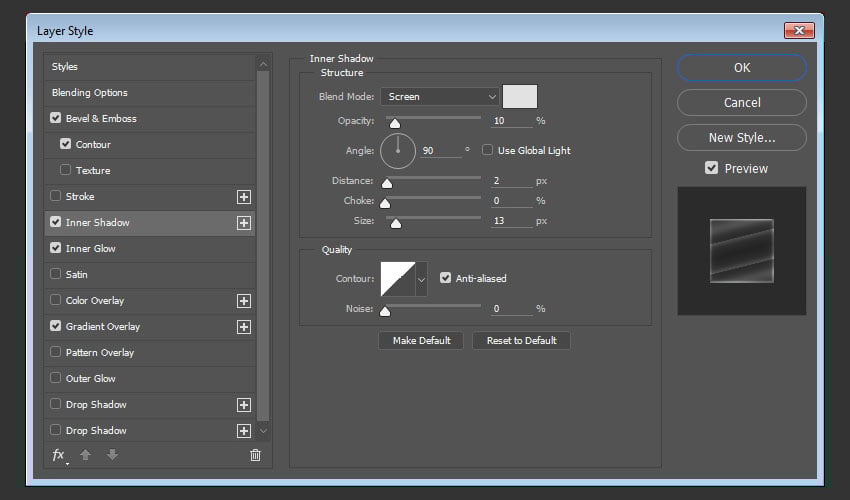
Task: Click the move effect up arrow
Action: click(87, 455)
